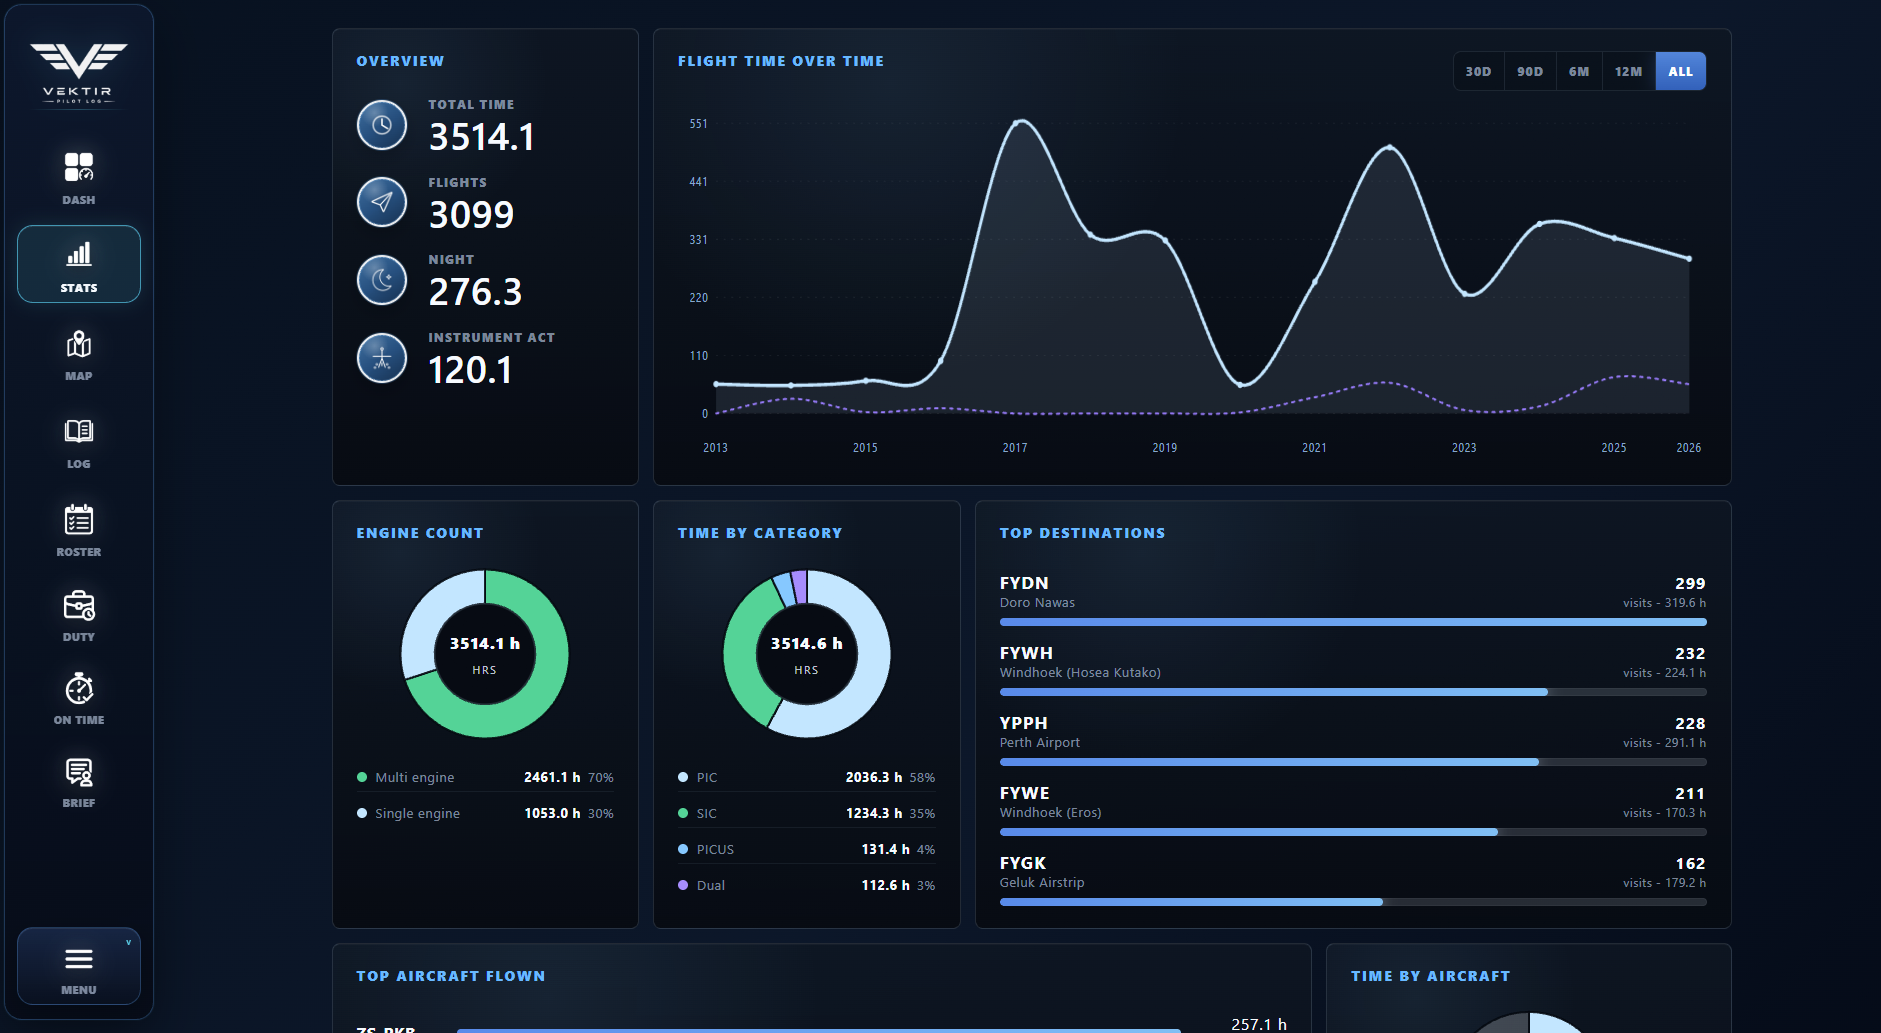Select the Stats bar chart icon
Viewport: 1881px width, 1033px height.
pos(79,254)
